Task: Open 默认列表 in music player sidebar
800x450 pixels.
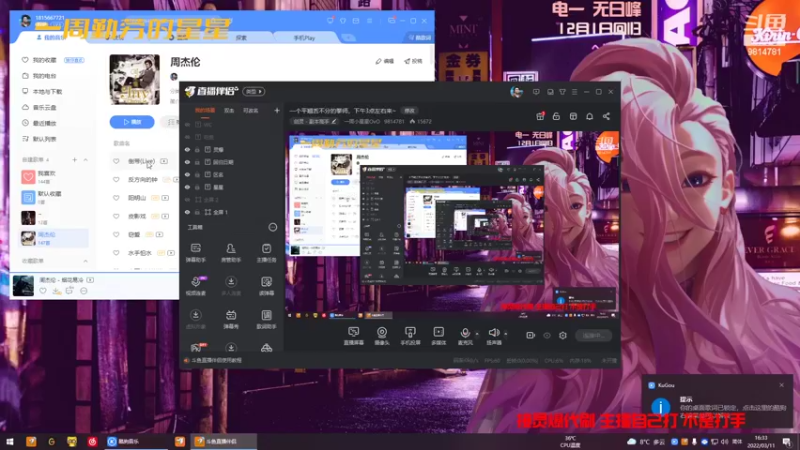Action: [x=44, y=139]
